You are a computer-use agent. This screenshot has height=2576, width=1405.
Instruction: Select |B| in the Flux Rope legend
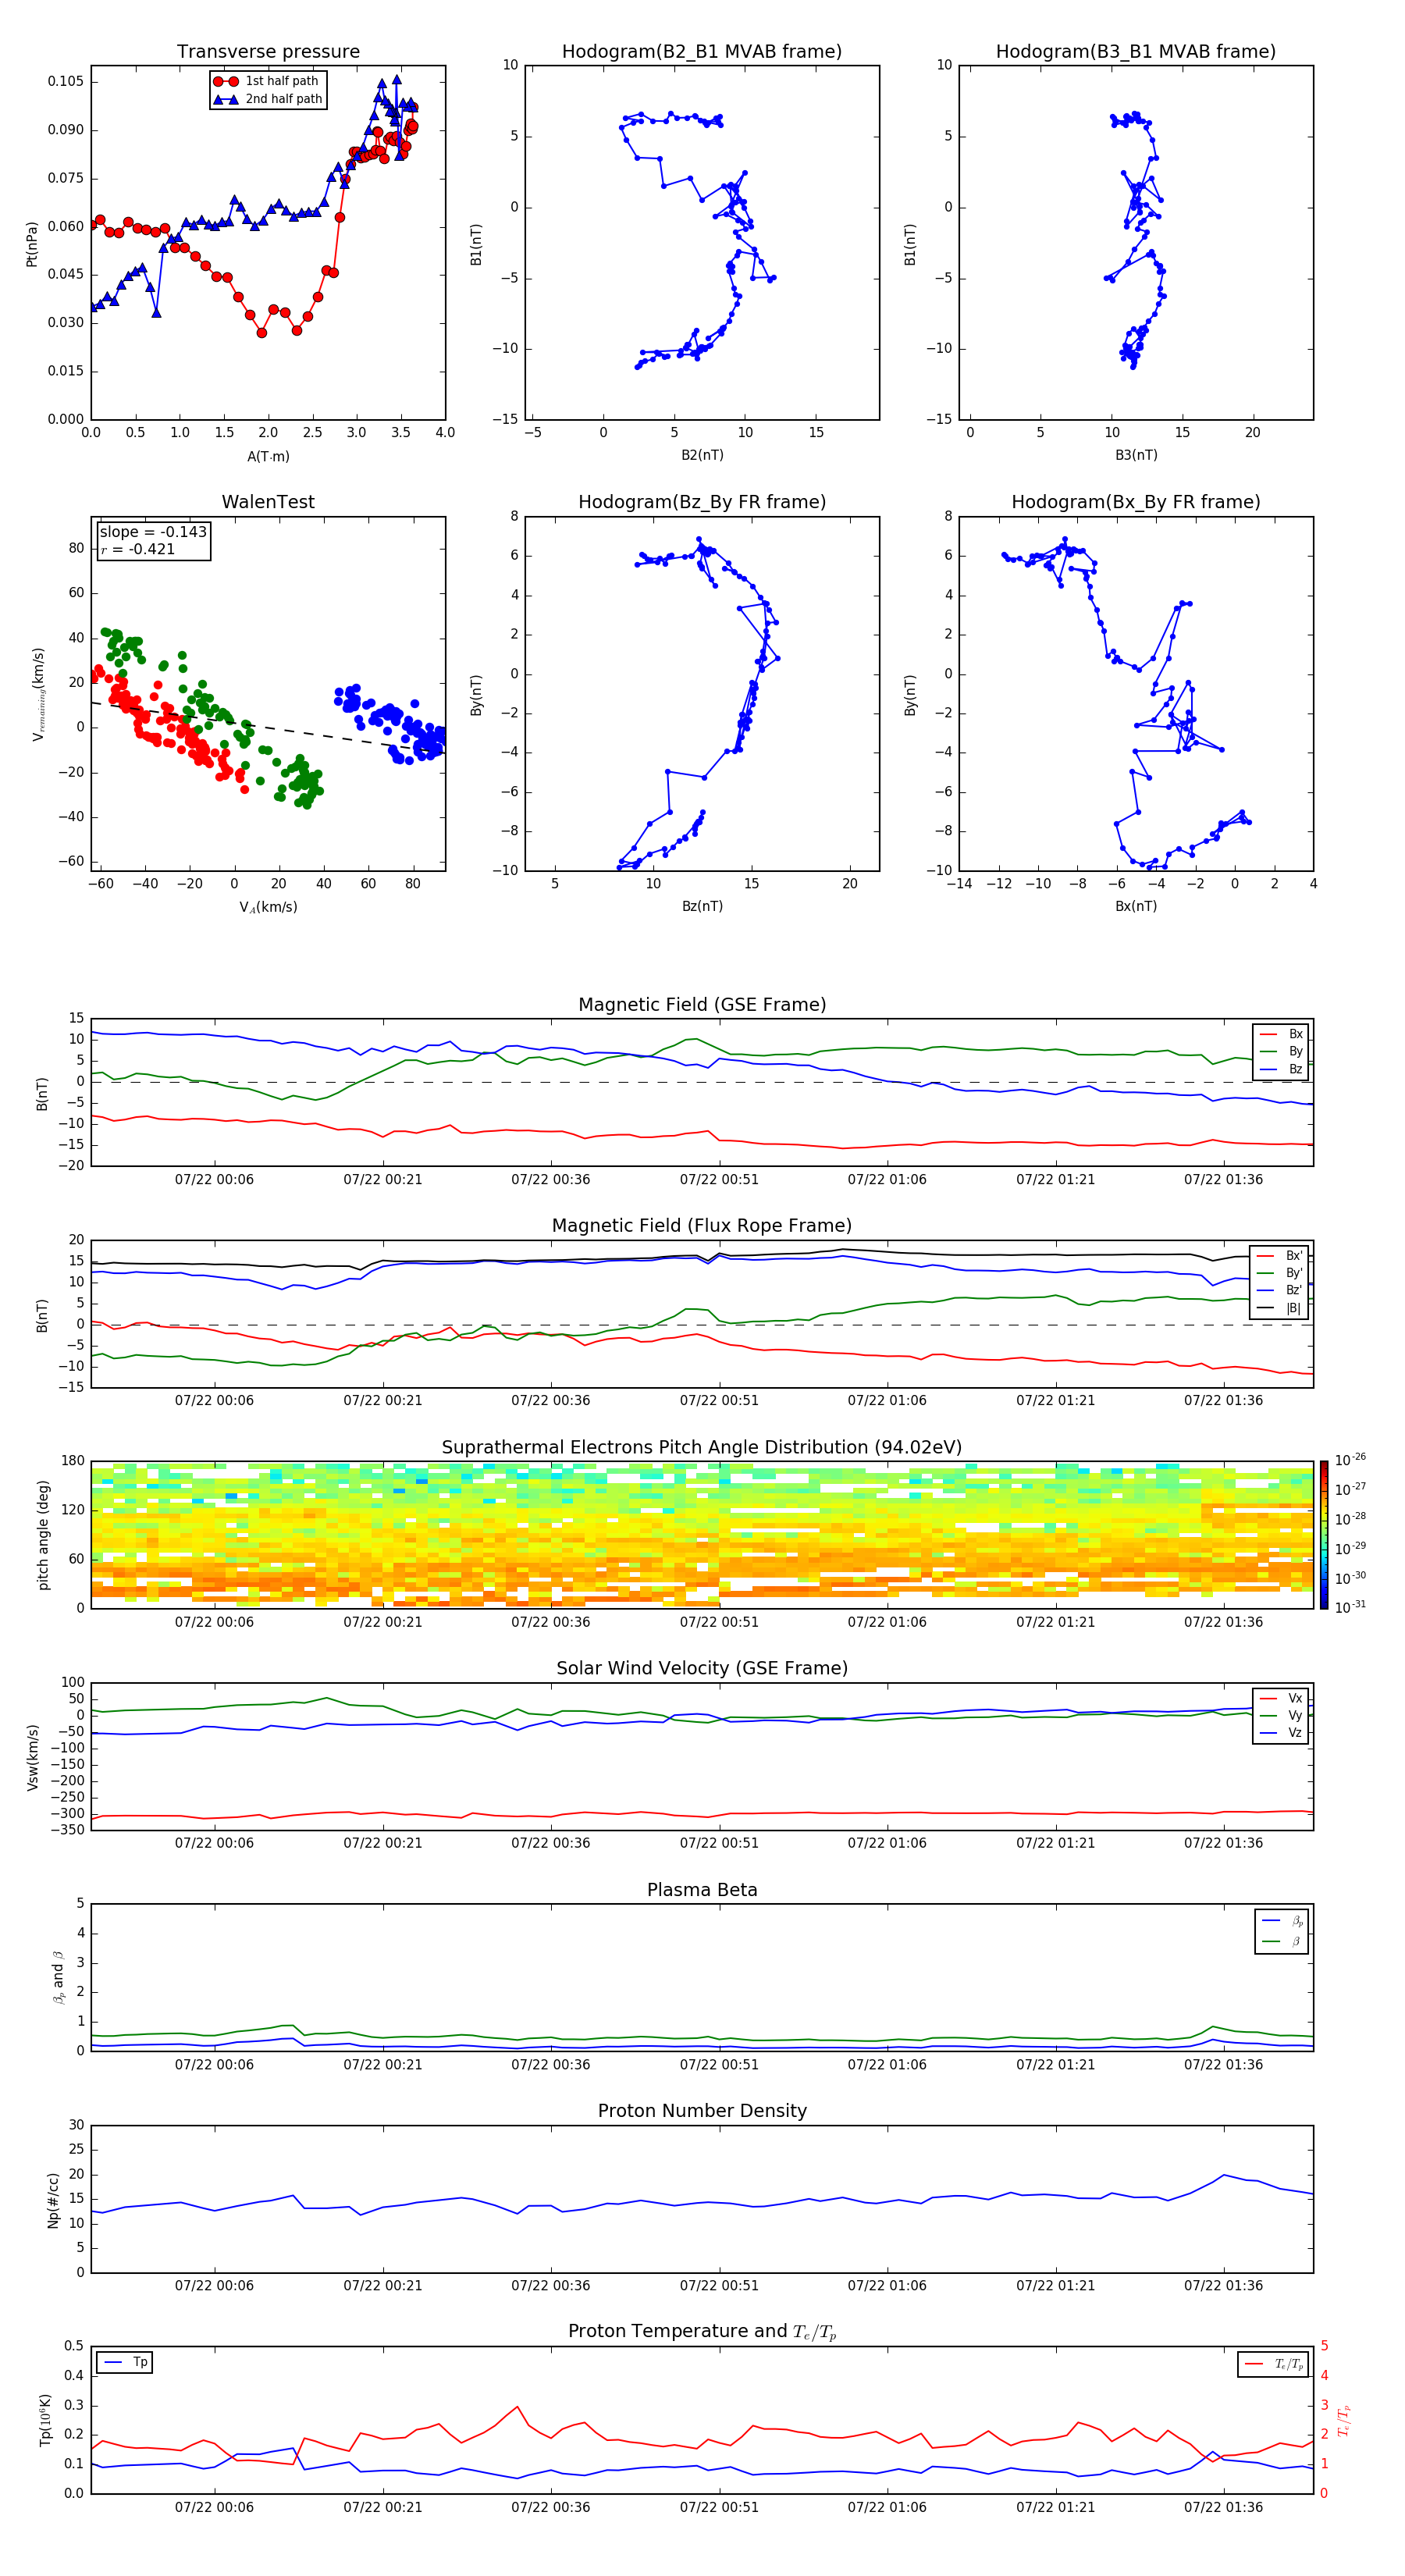click(1281, 1308)
